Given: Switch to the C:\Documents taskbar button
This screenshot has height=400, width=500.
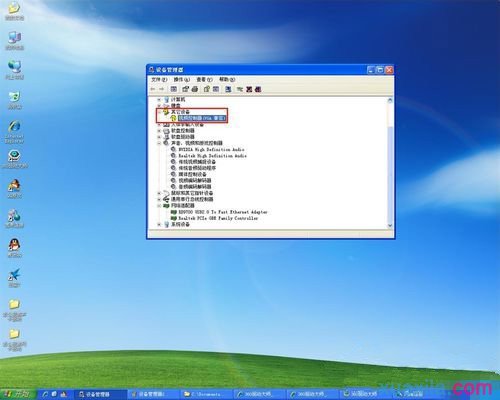Looking at the screenshot, I should click(x=206, y=394).
